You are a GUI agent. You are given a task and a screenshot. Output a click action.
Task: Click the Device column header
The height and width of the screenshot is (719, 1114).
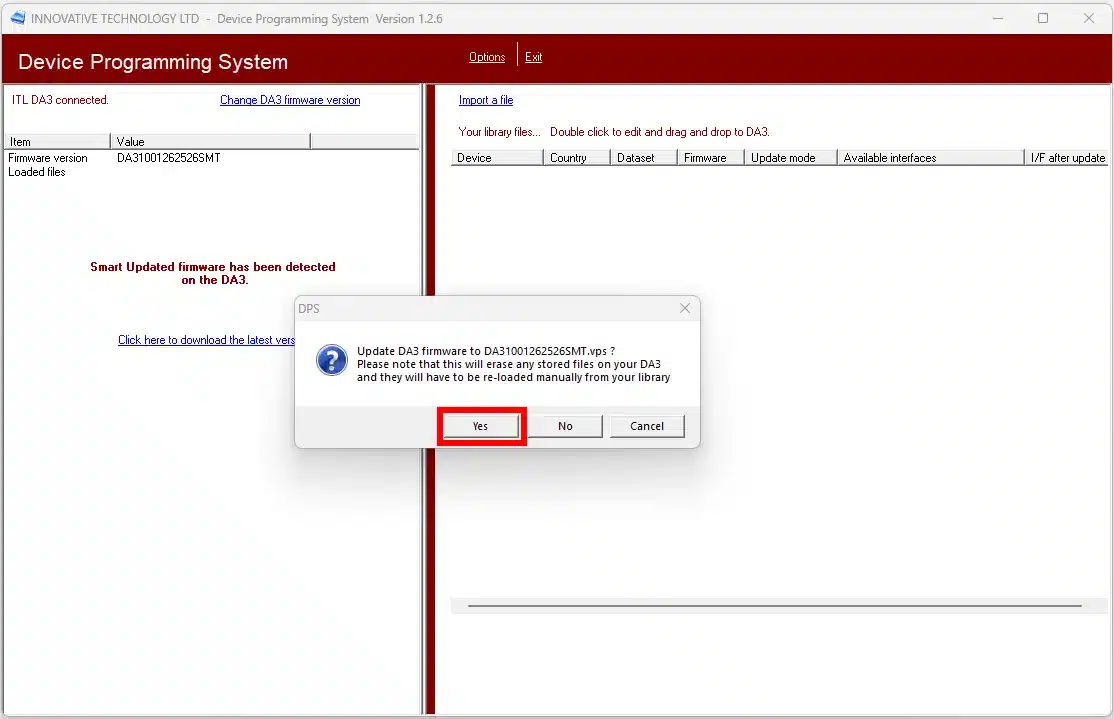click(x=496, y=158)
